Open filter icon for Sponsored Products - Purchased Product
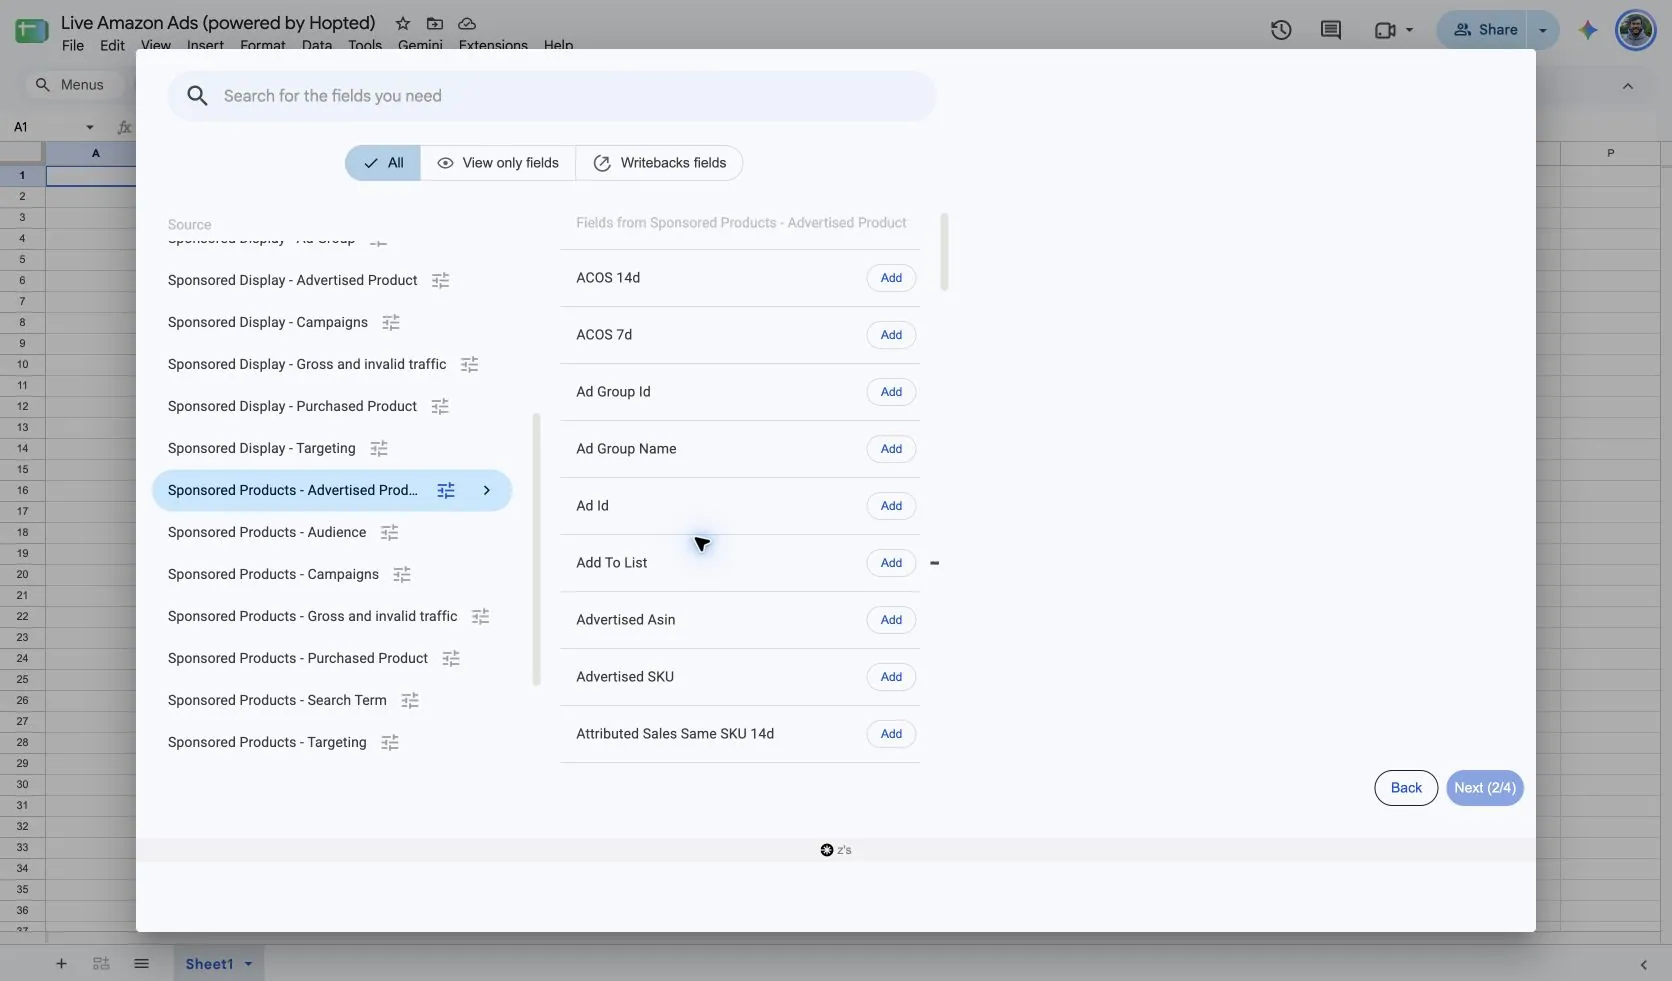The height and width of the screenshot is (981, 1672). point(451,659)
